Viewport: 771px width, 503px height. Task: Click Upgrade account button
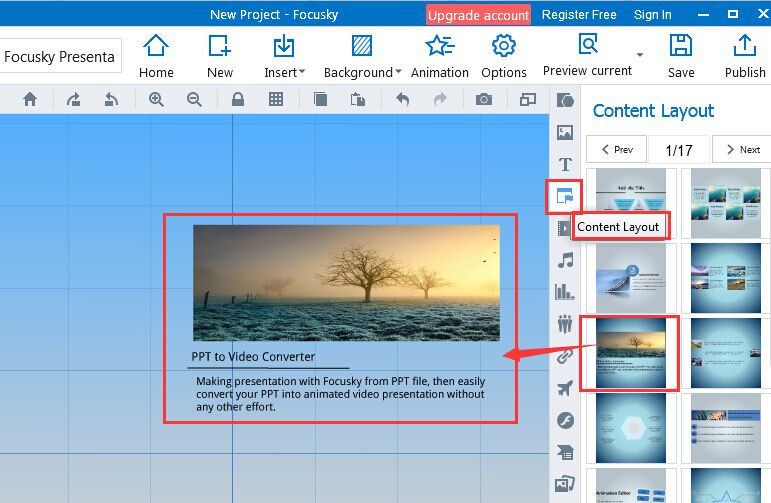click(x=478, y=15)
